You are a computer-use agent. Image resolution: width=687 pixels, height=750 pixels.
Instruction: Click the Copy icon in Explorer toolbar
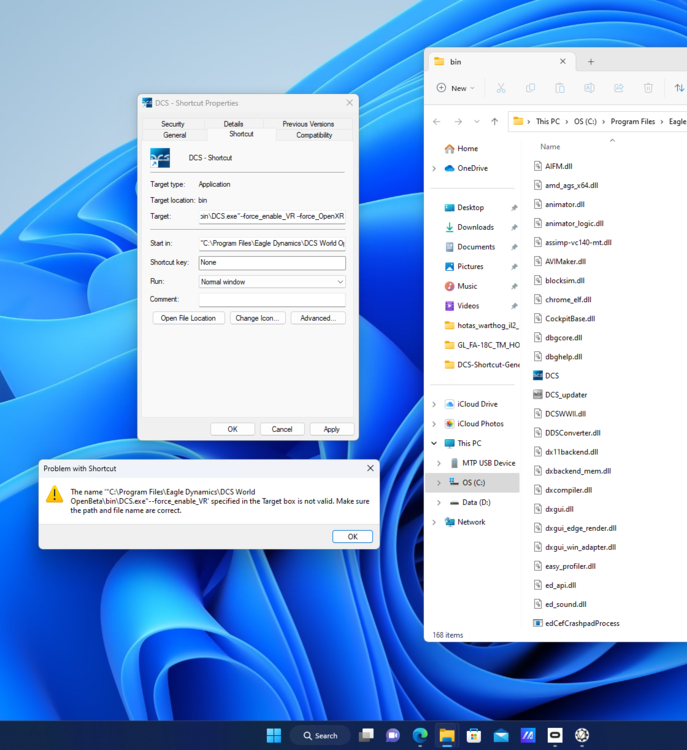point(530,88)
